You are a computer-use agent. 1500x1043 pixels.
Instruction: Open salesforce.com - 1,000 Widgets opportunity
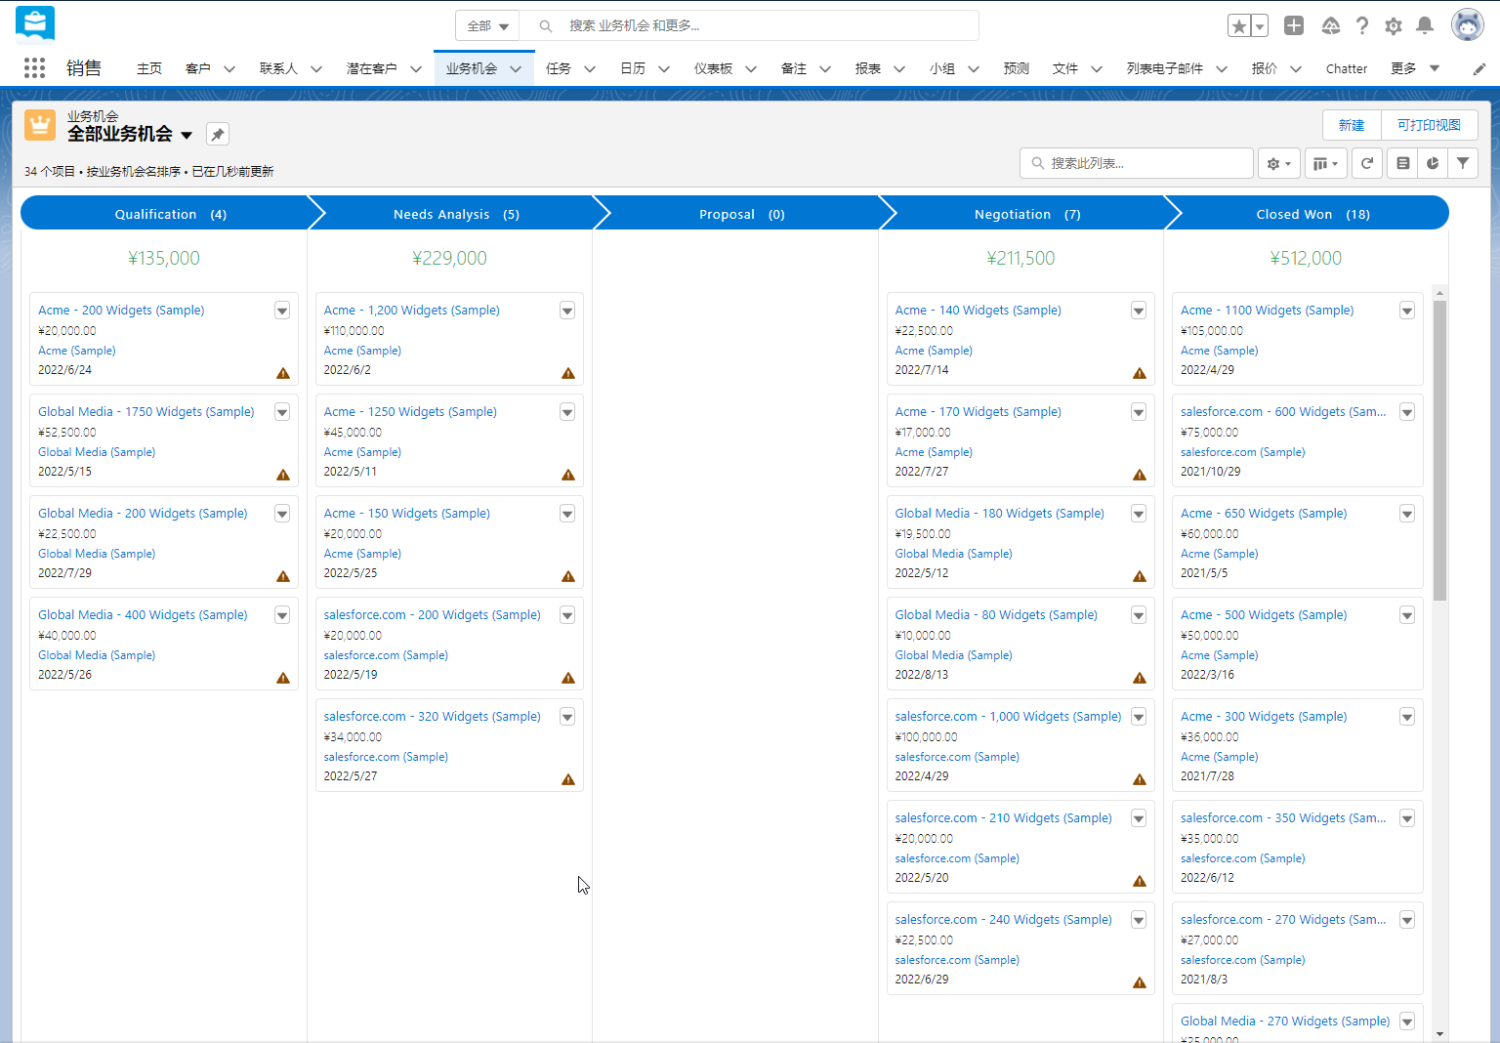(1008, 717)
